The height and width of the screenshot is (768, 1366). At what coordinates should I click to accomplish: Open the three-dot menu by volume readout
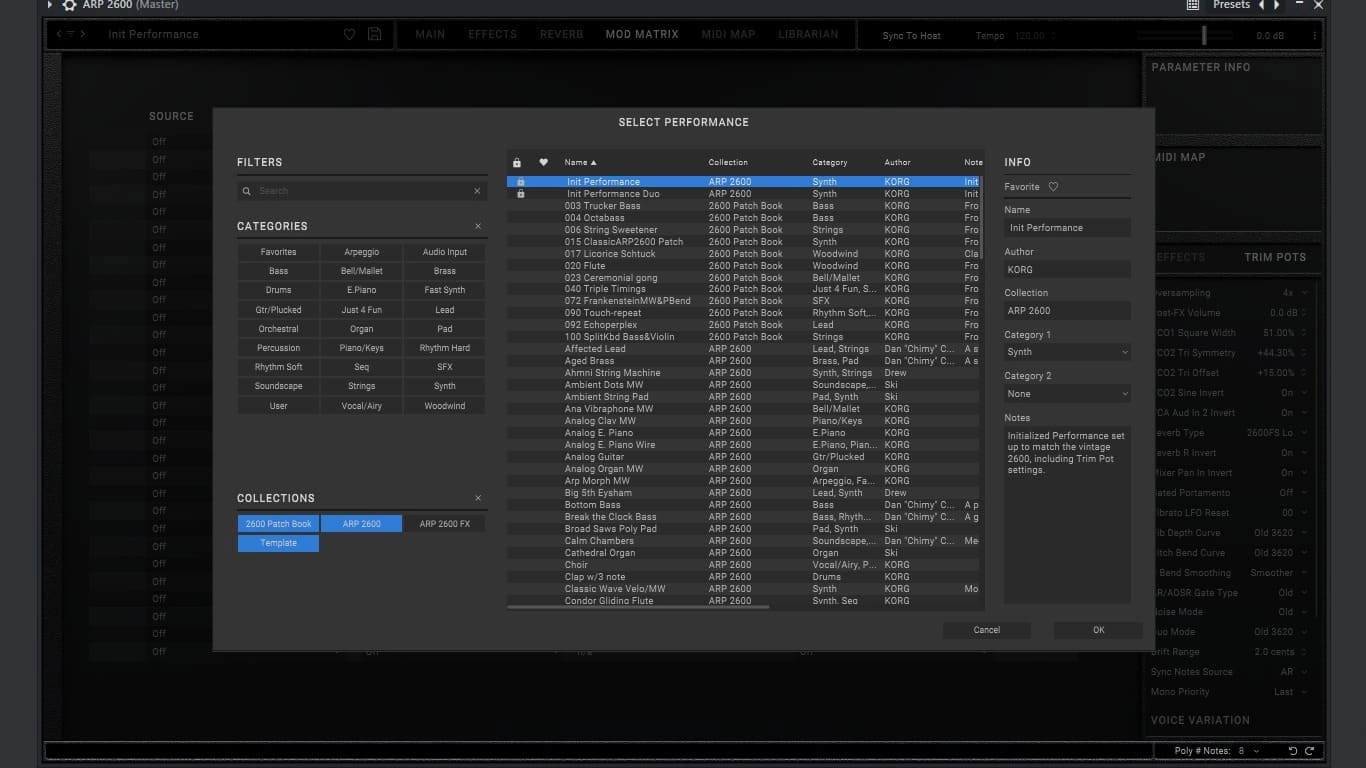coord(1314,35)
